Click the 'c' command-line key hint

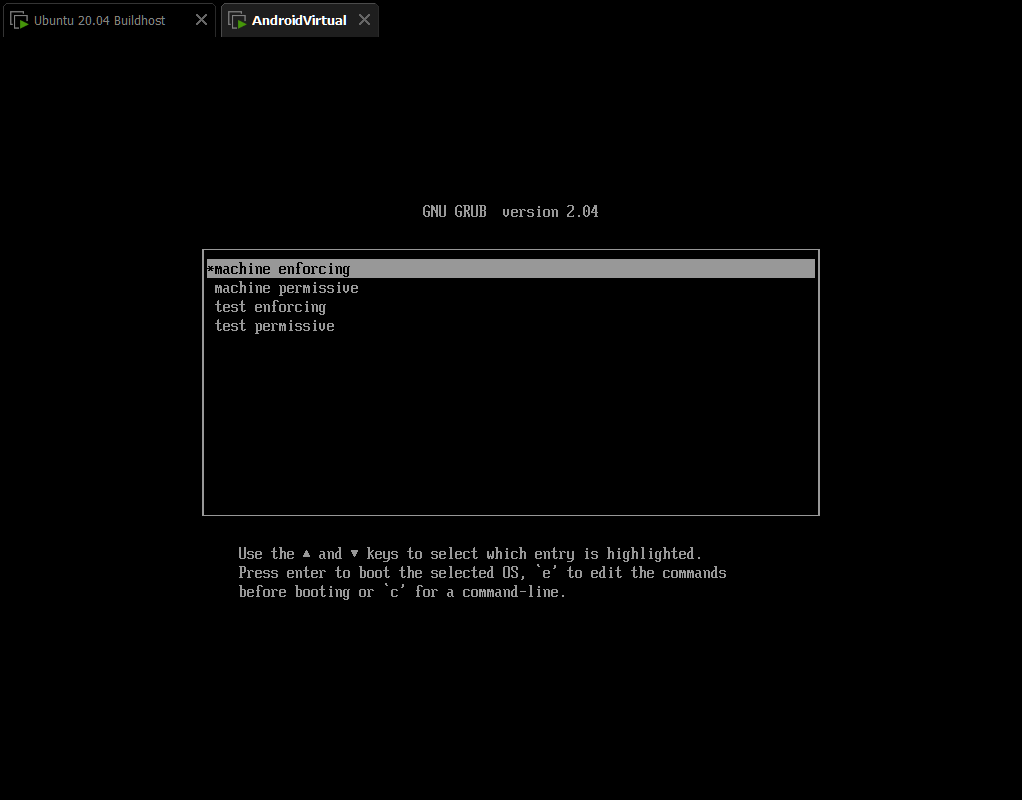pyautogui.click(x=394, y=592)
